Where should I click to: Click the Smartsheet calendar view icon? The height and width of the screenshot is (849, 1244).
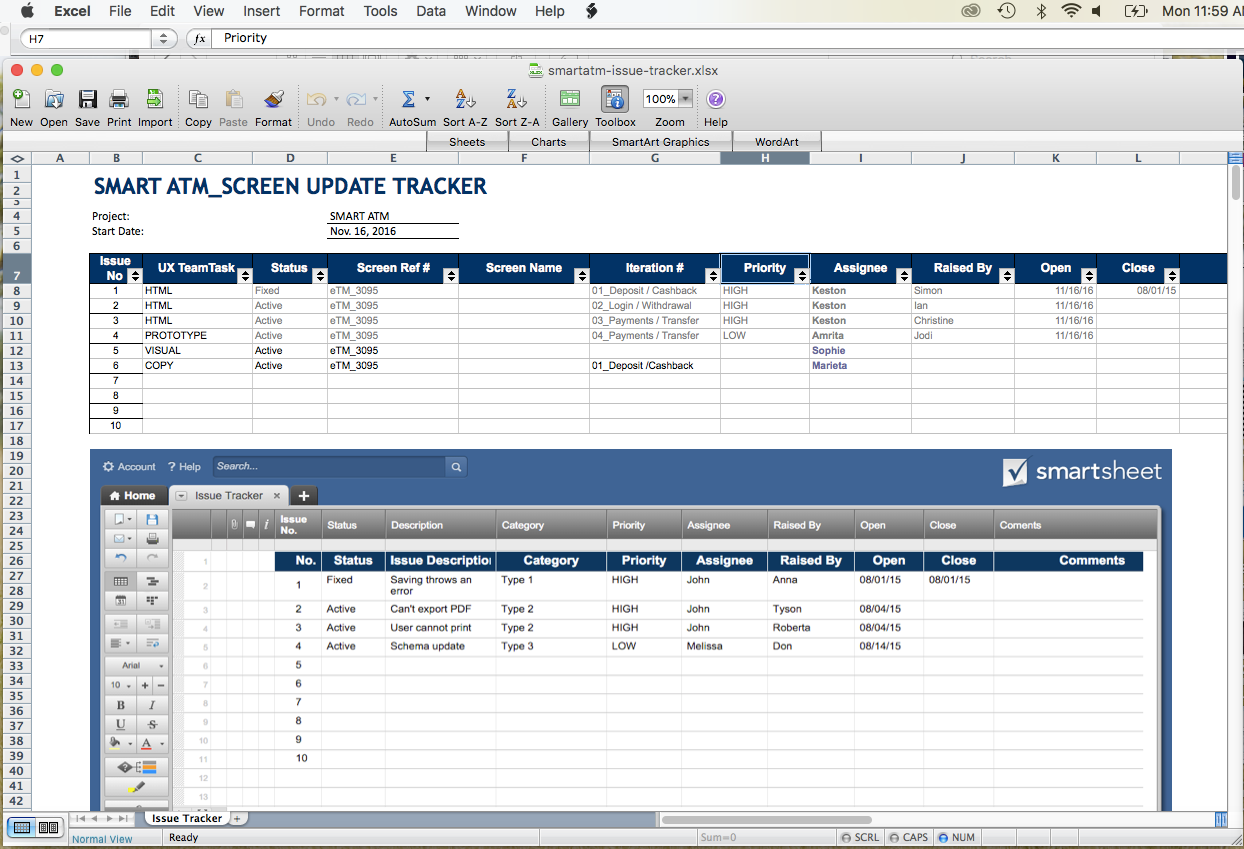click(121, 600)
